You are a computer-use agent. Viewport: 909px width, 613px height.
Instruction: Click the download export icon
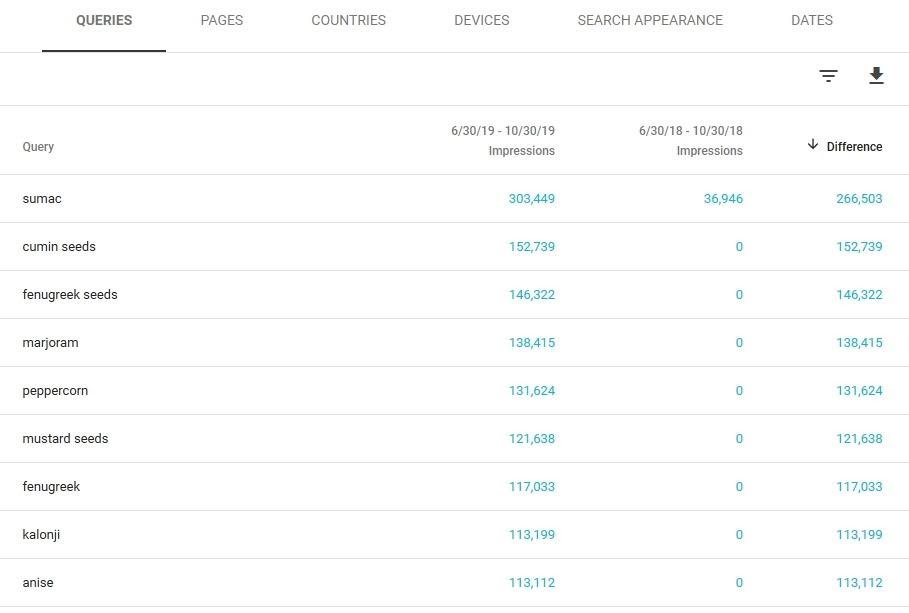876,76
